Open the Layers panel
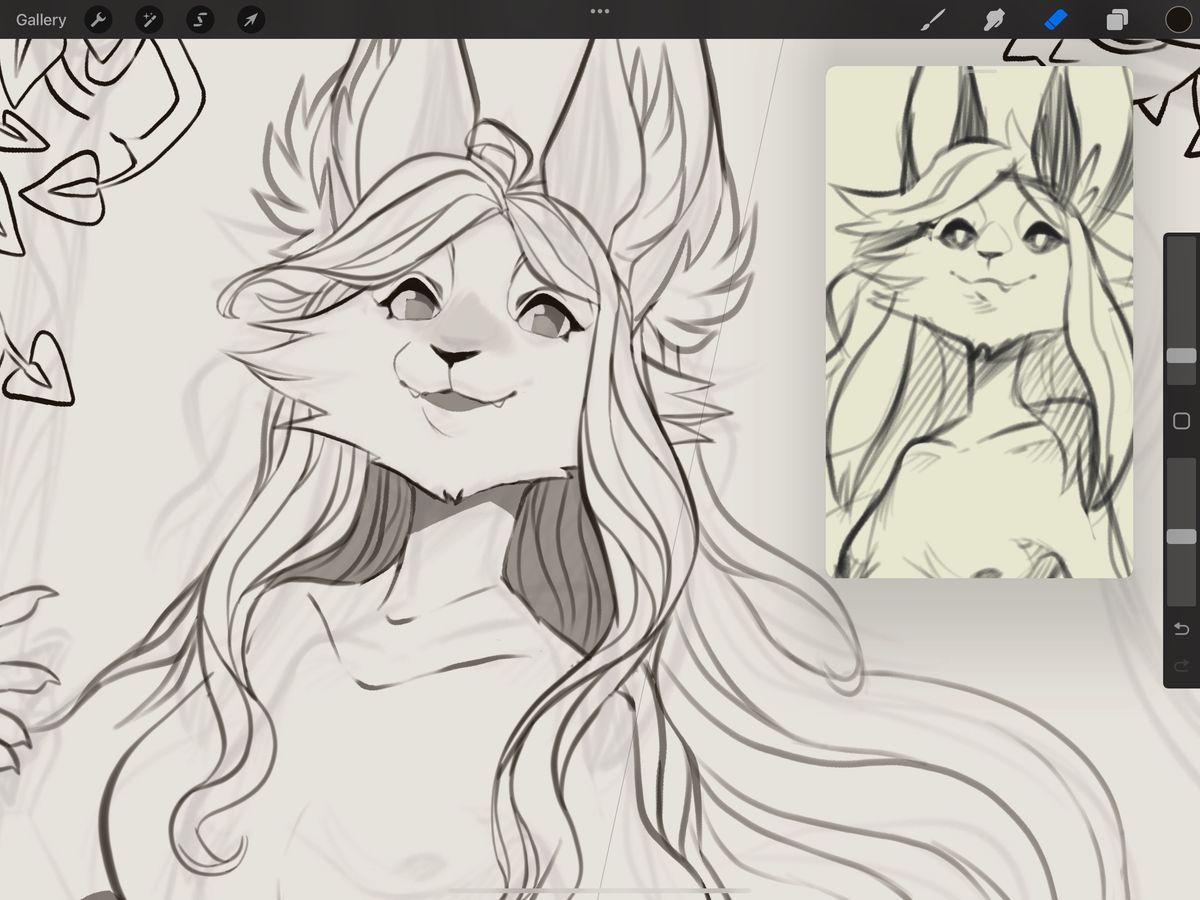This screenshot has width=1200, height=900. (1117, 19)
